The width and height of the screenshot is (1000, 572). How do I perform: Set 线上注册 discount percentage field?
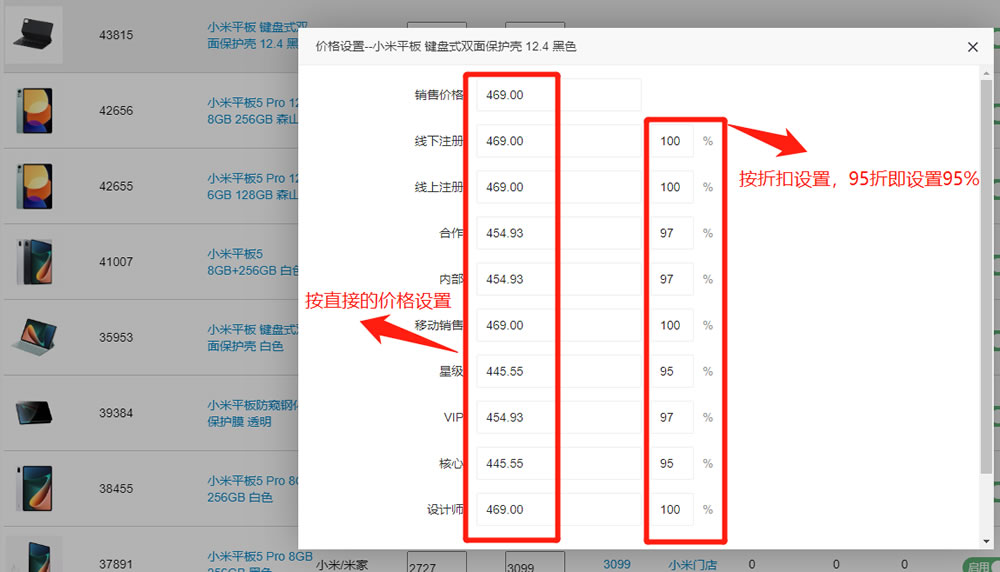[672, 187]
